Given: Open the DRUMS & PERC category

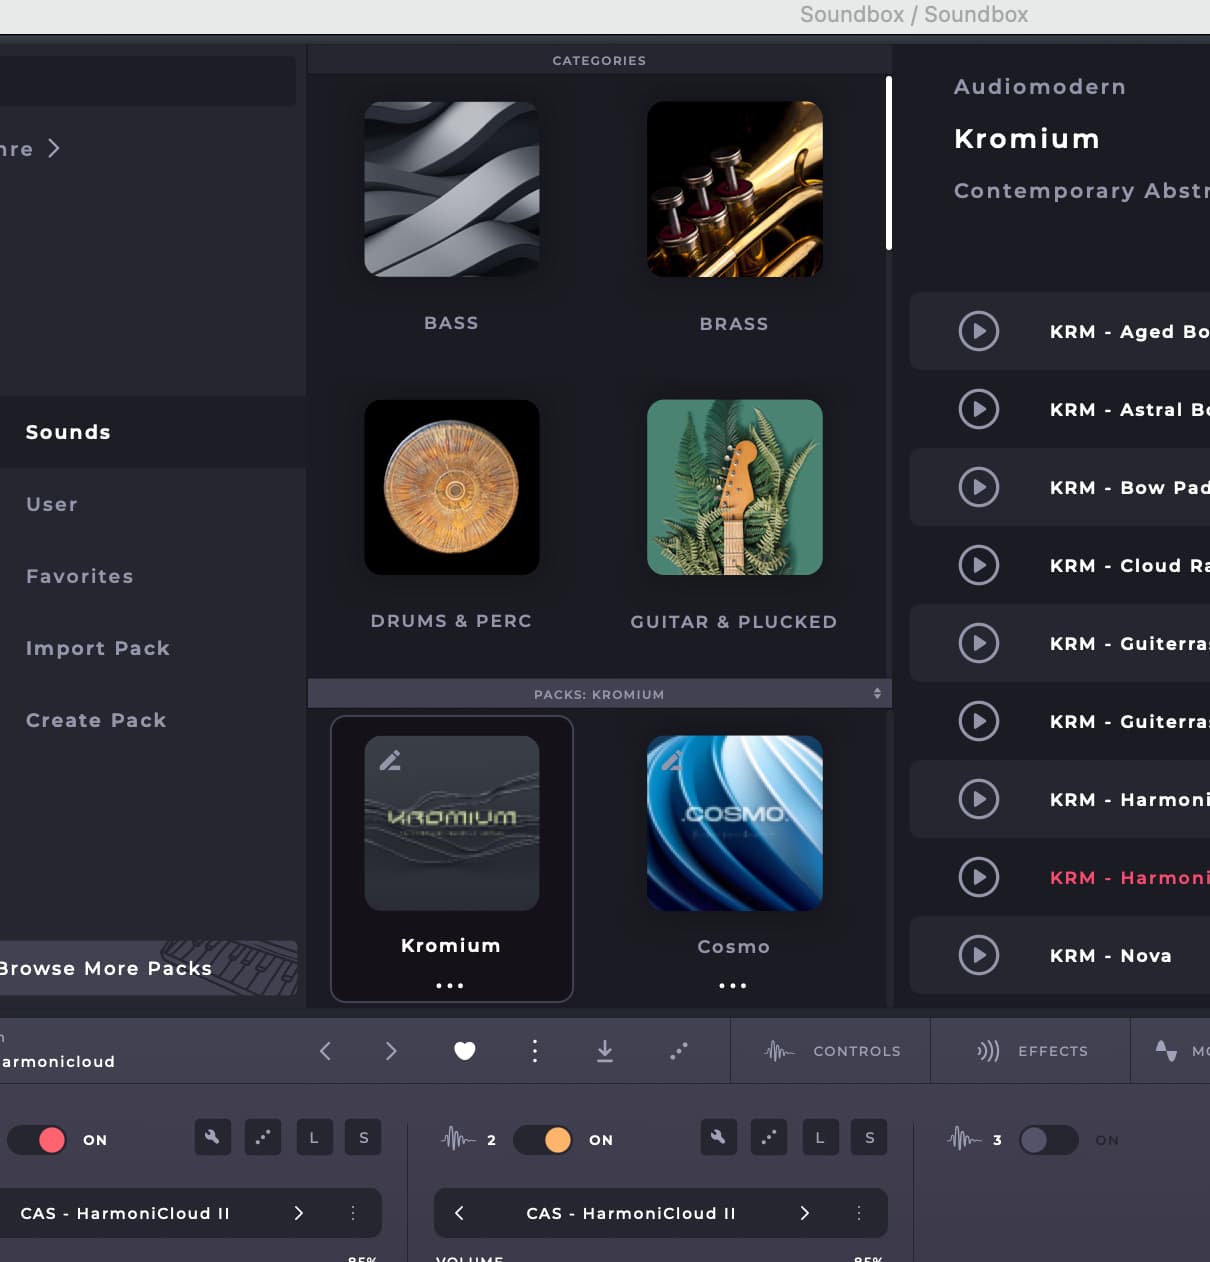Looking at the screenshot, I should (452, 487).
